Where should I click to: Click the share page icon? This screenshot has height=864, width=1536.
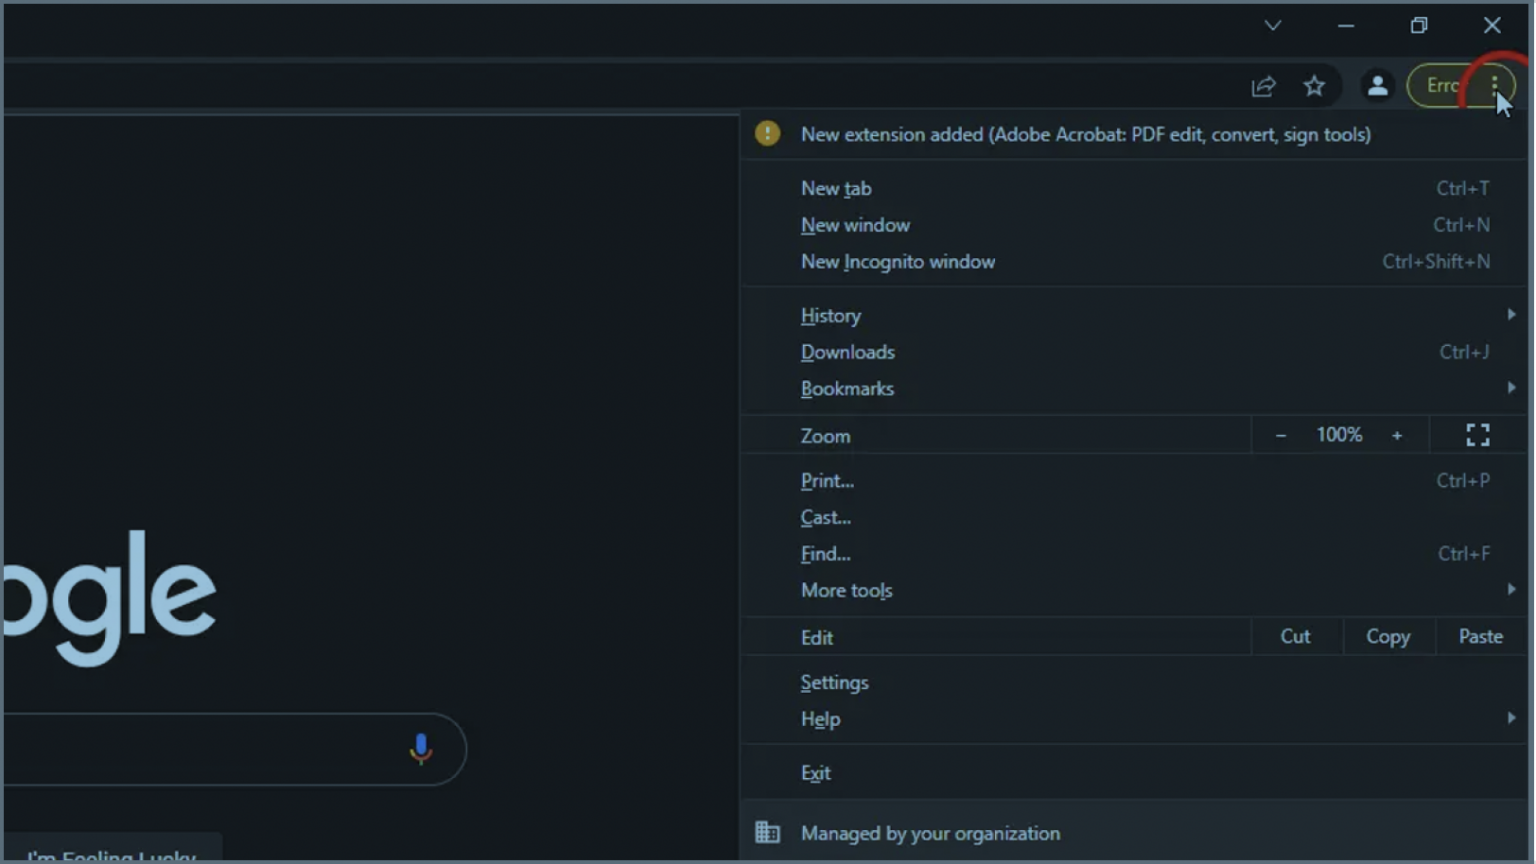point(1263,86)
